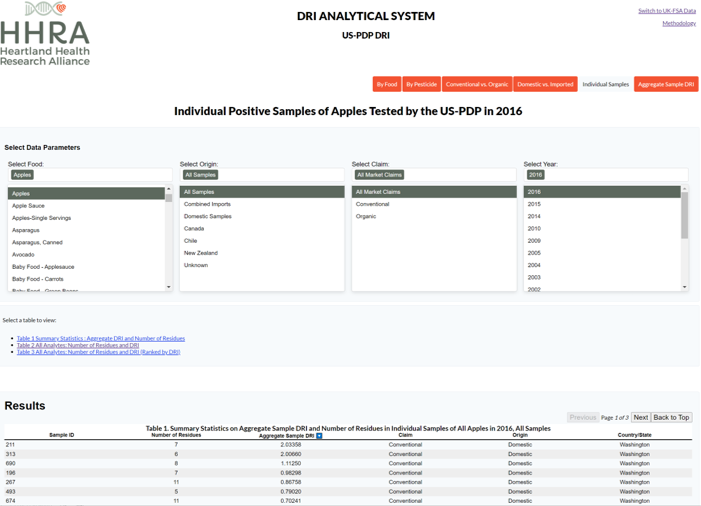Viewport: 701px width, 506px height.
Task: Select Baby Food - Carrots option
Action: (86, 279)
